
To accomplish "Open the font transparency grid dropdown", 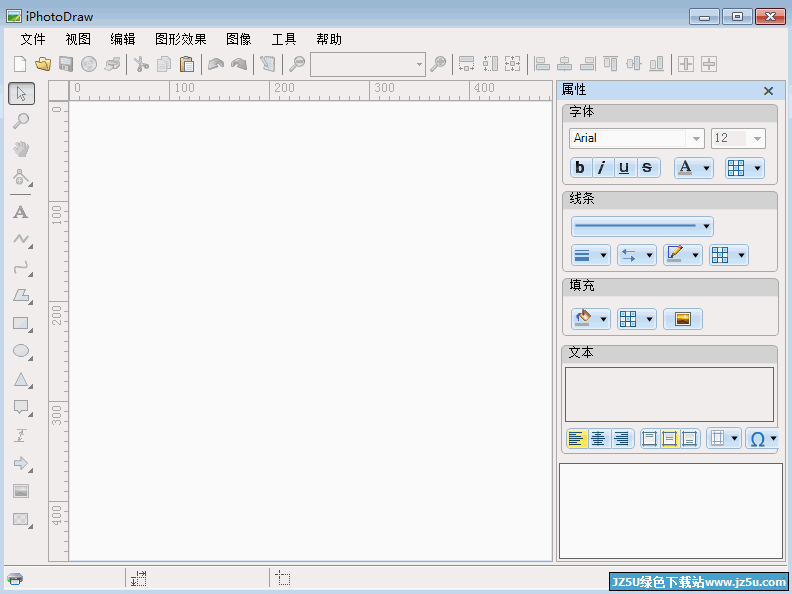I will click(745, 168).
